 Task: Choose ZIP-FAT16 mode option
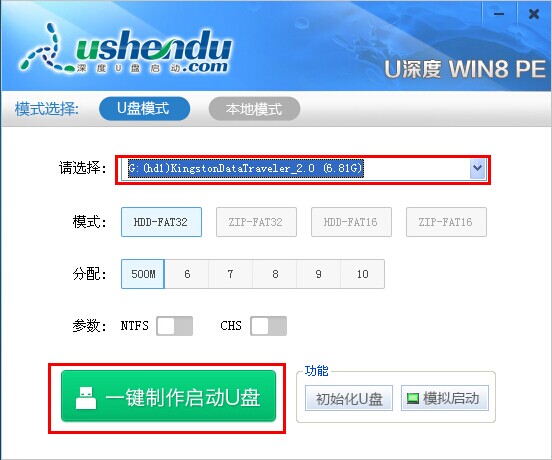446,222
